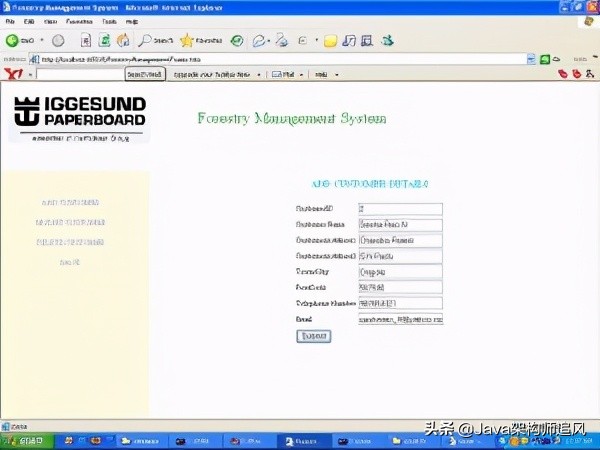Go to the Home page icon

click(x=122, y=41)
